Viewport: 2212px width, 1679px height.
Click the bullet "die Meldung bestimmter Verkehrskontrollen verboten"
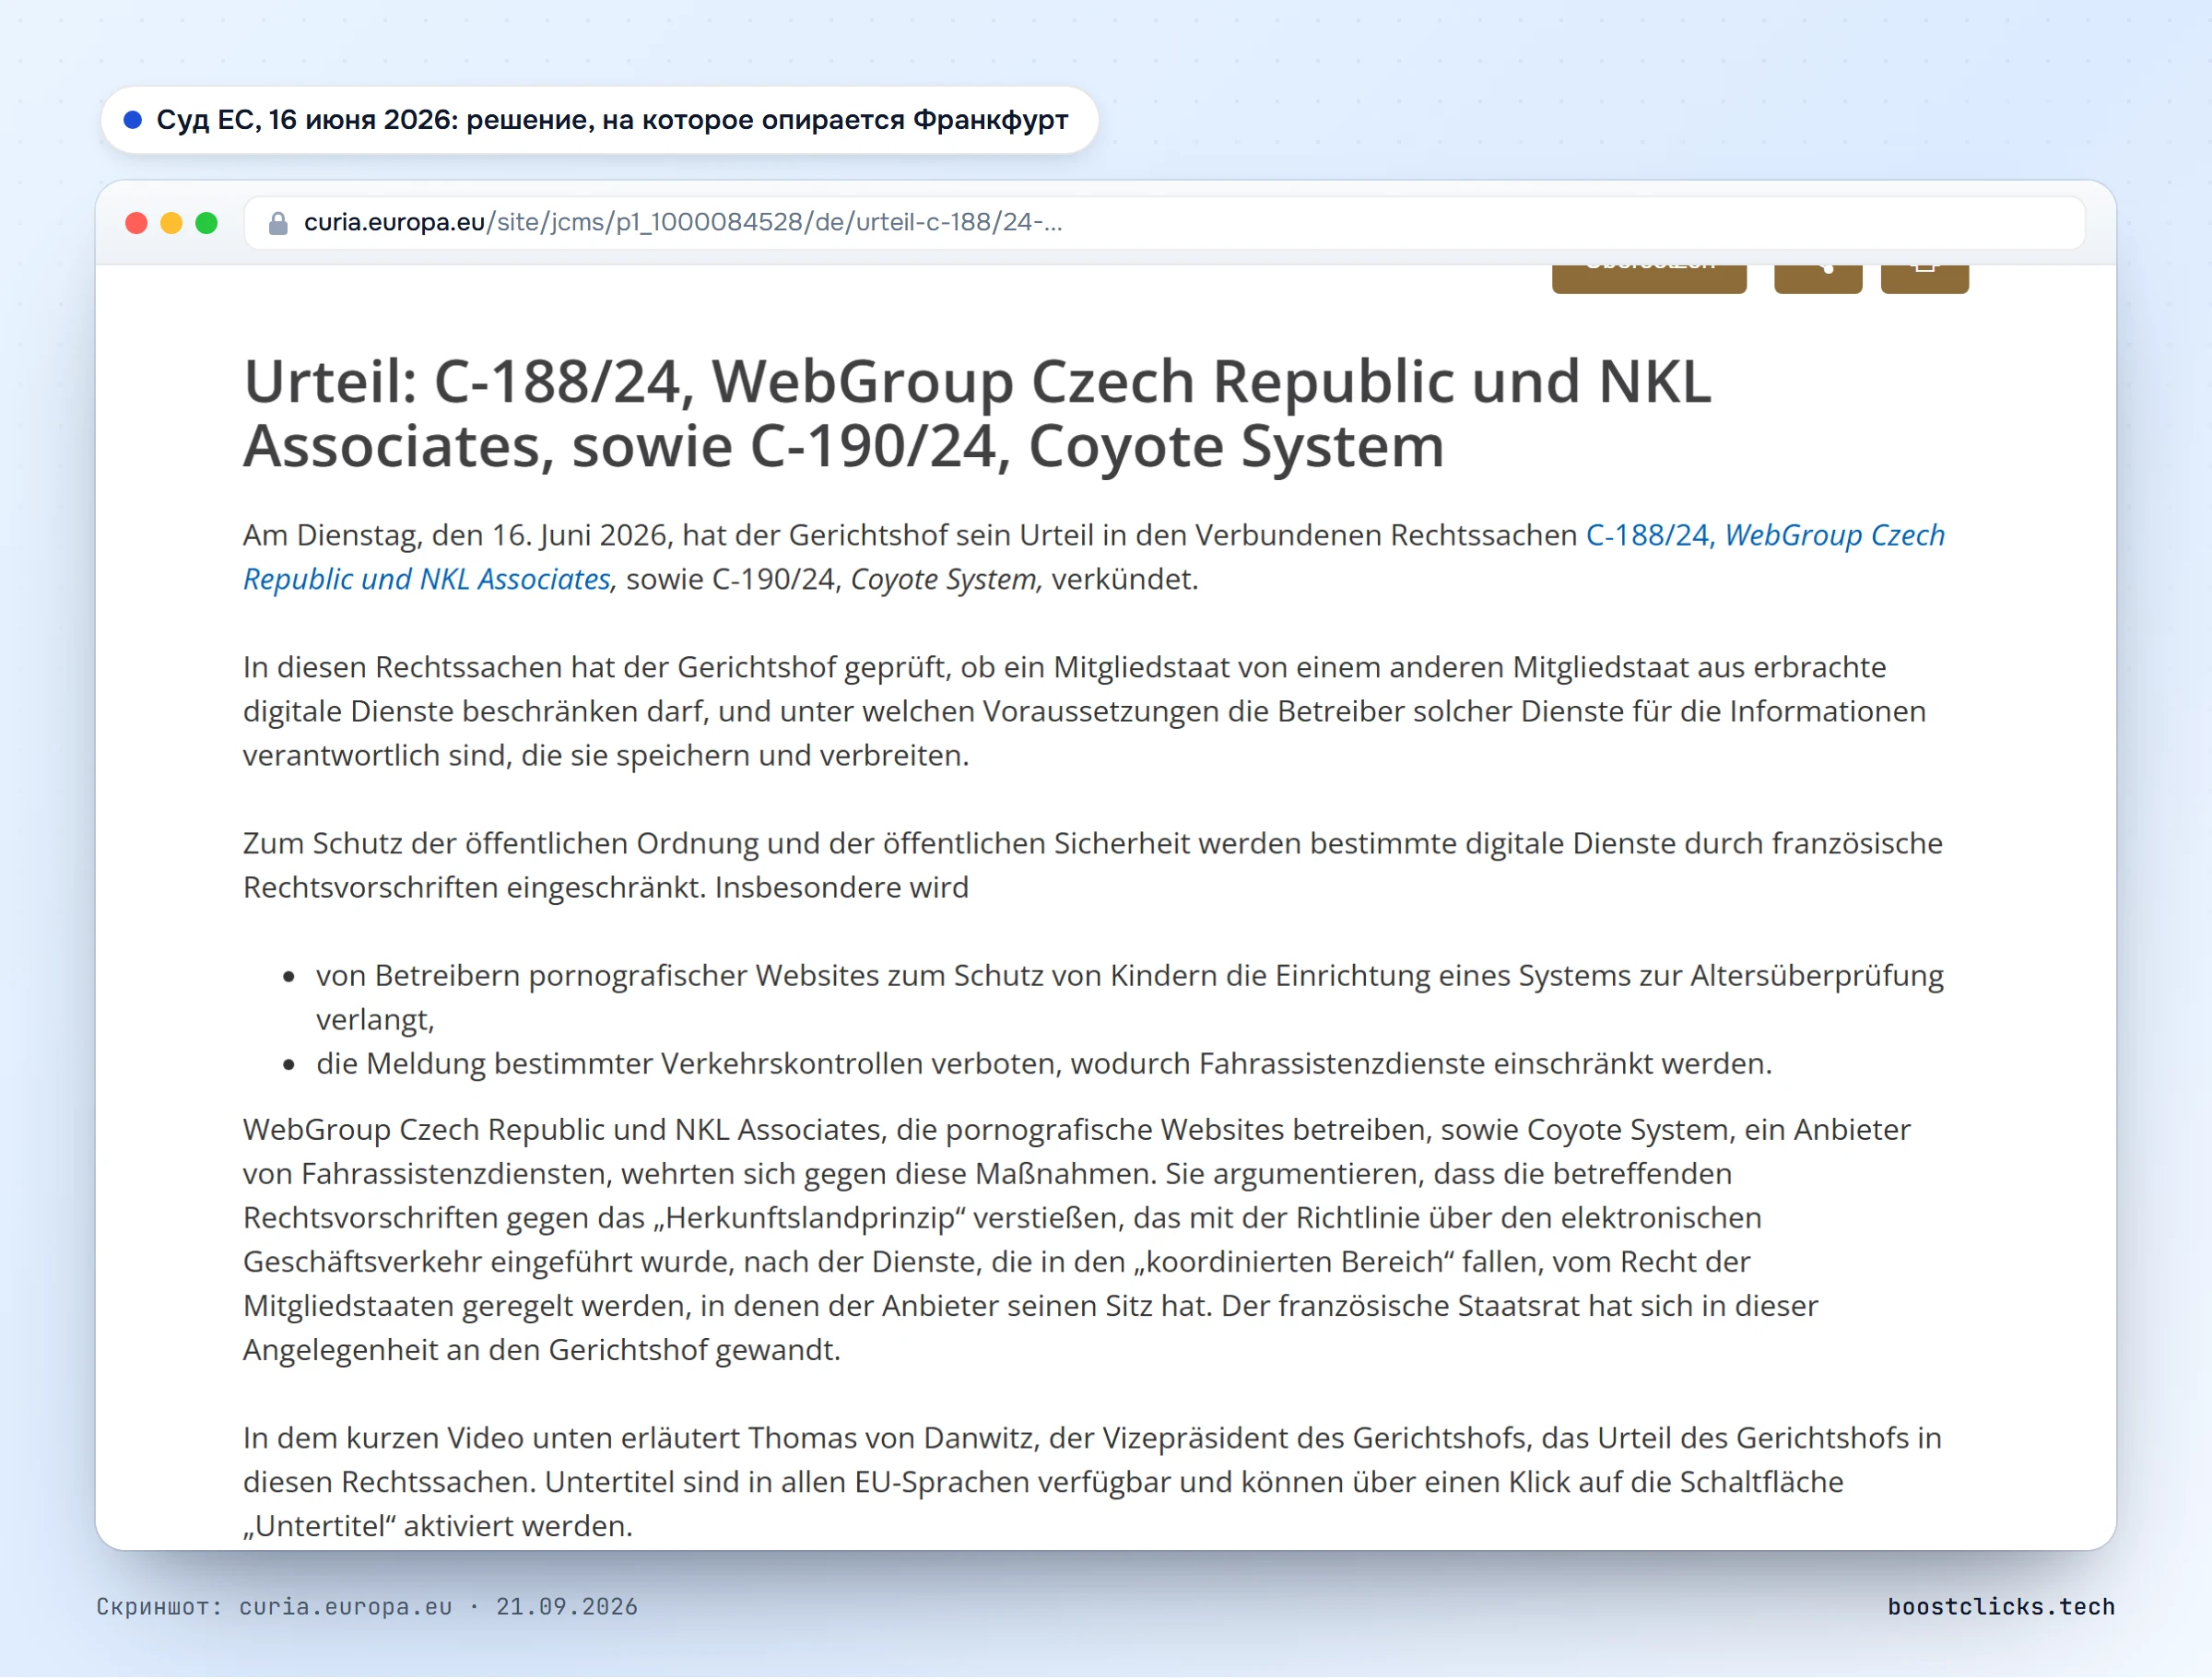(1043, 1063)
